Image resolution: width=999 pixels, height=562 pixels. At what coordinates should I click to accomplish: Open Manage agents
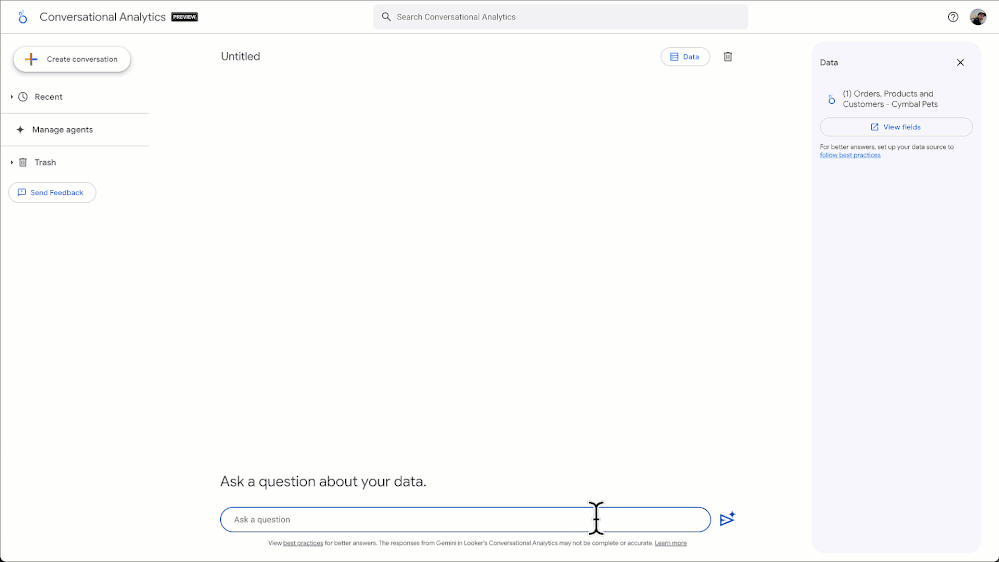pos(62,129)
